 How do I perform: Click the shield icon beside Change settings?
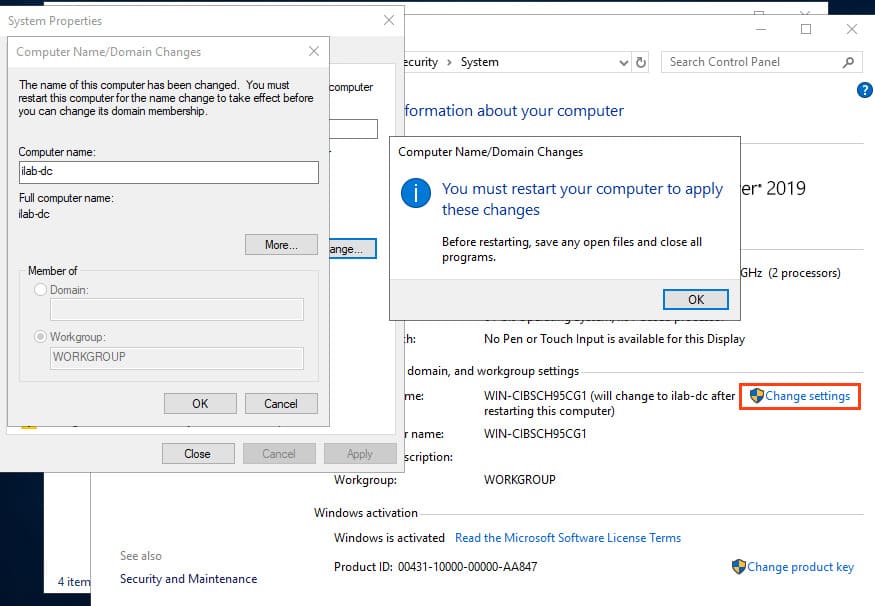click(x=756, y=396)
